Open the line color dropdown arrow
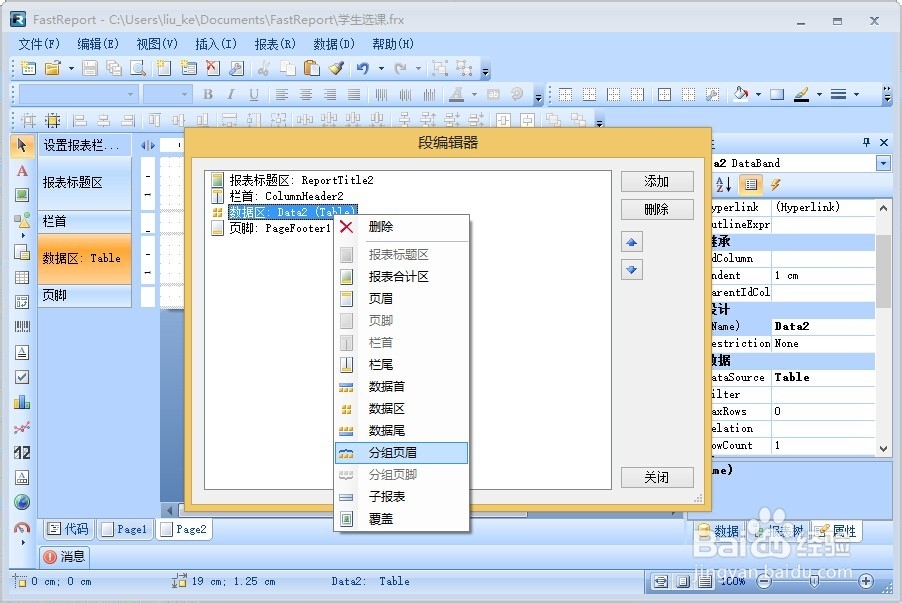The height and width of the screenshot is (603, 902). point(819,94)
